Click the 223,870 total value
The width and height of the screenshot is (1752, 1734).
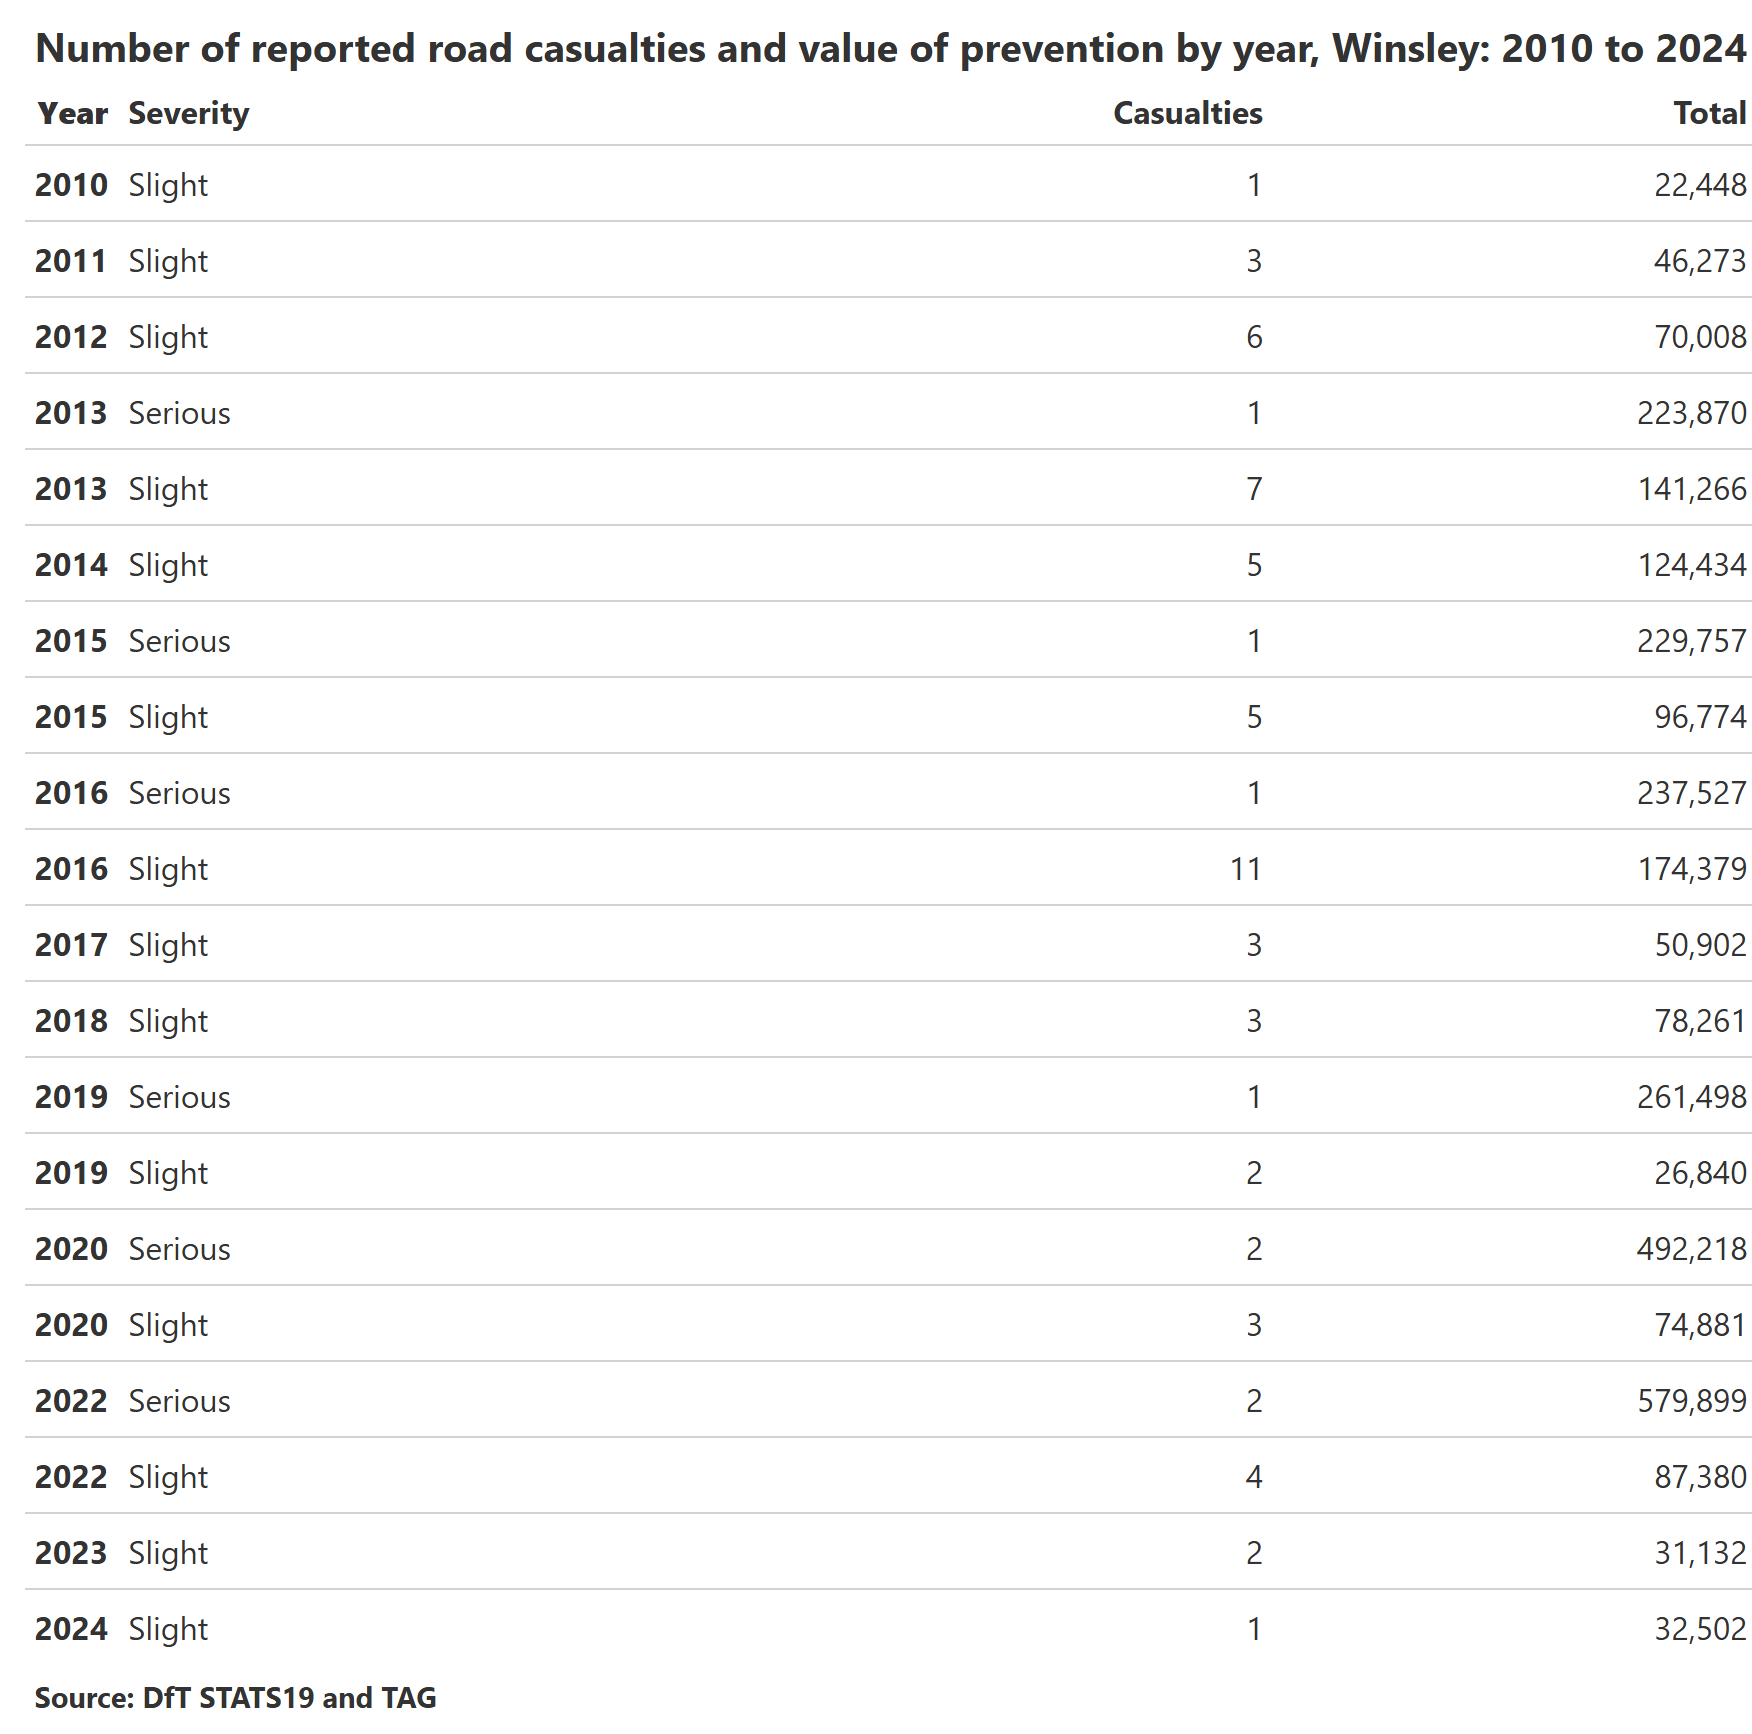(1691, 413)
